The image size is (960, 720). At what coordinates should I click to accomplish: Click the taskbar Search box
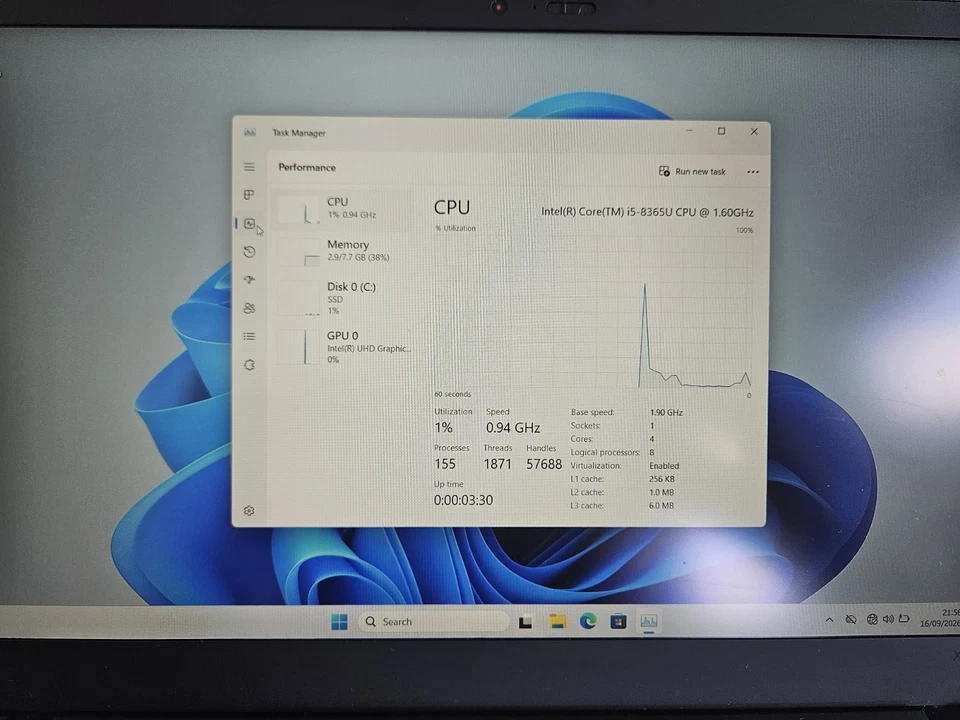coord(433,621)
